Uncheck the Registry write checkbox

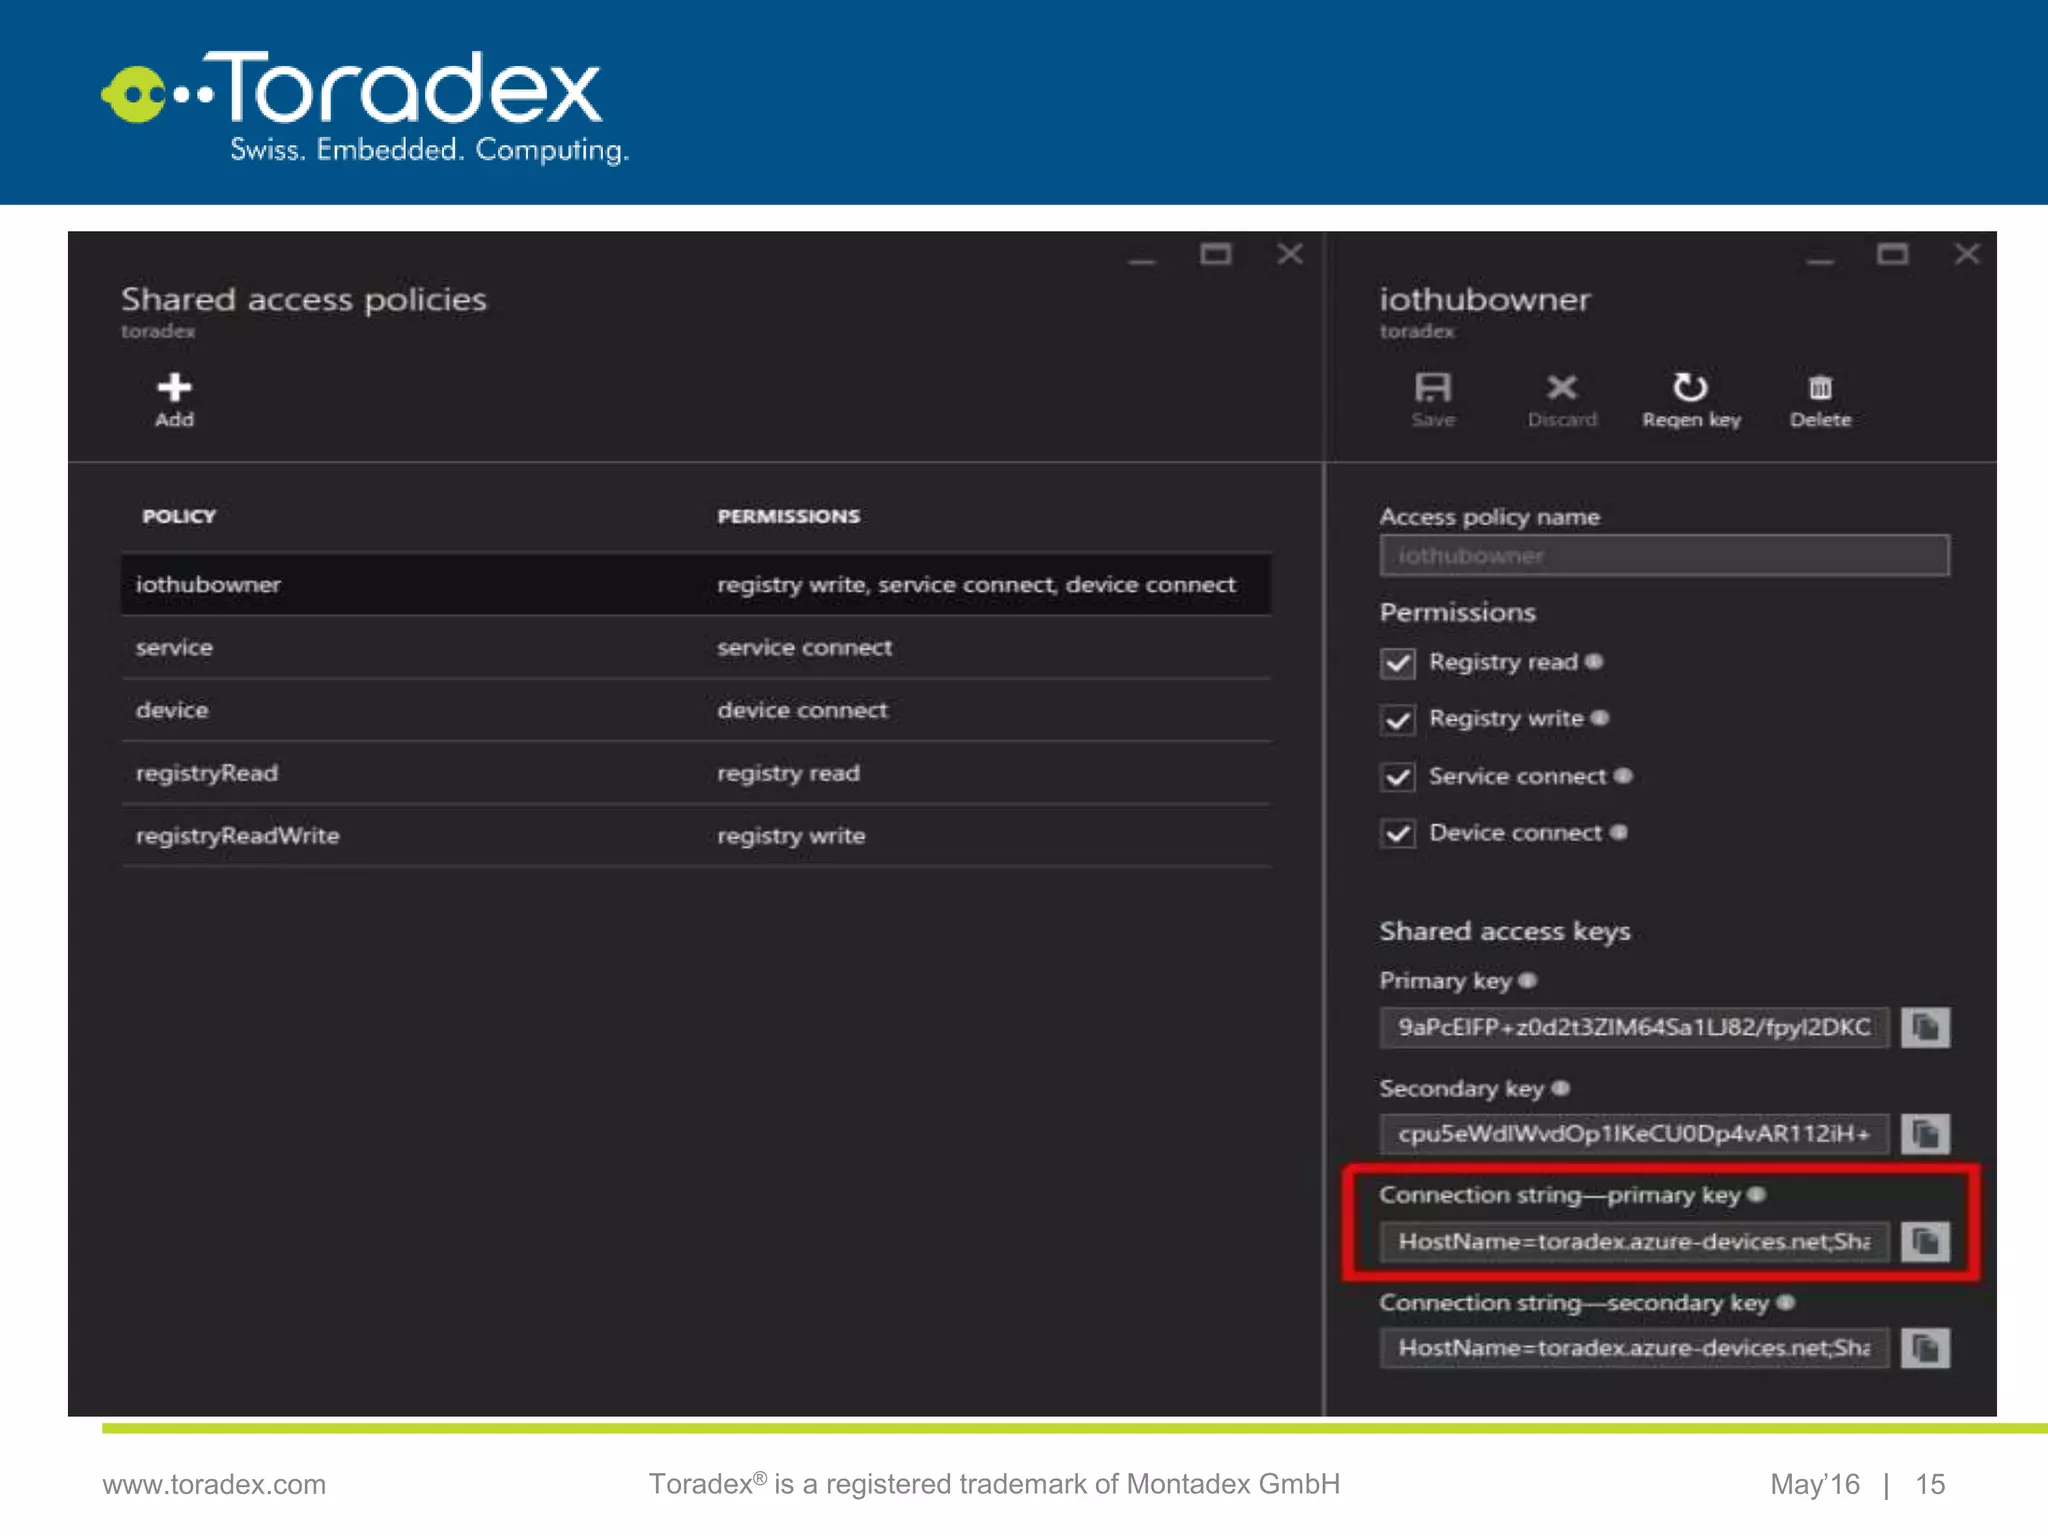click(x=1398, y=719)
